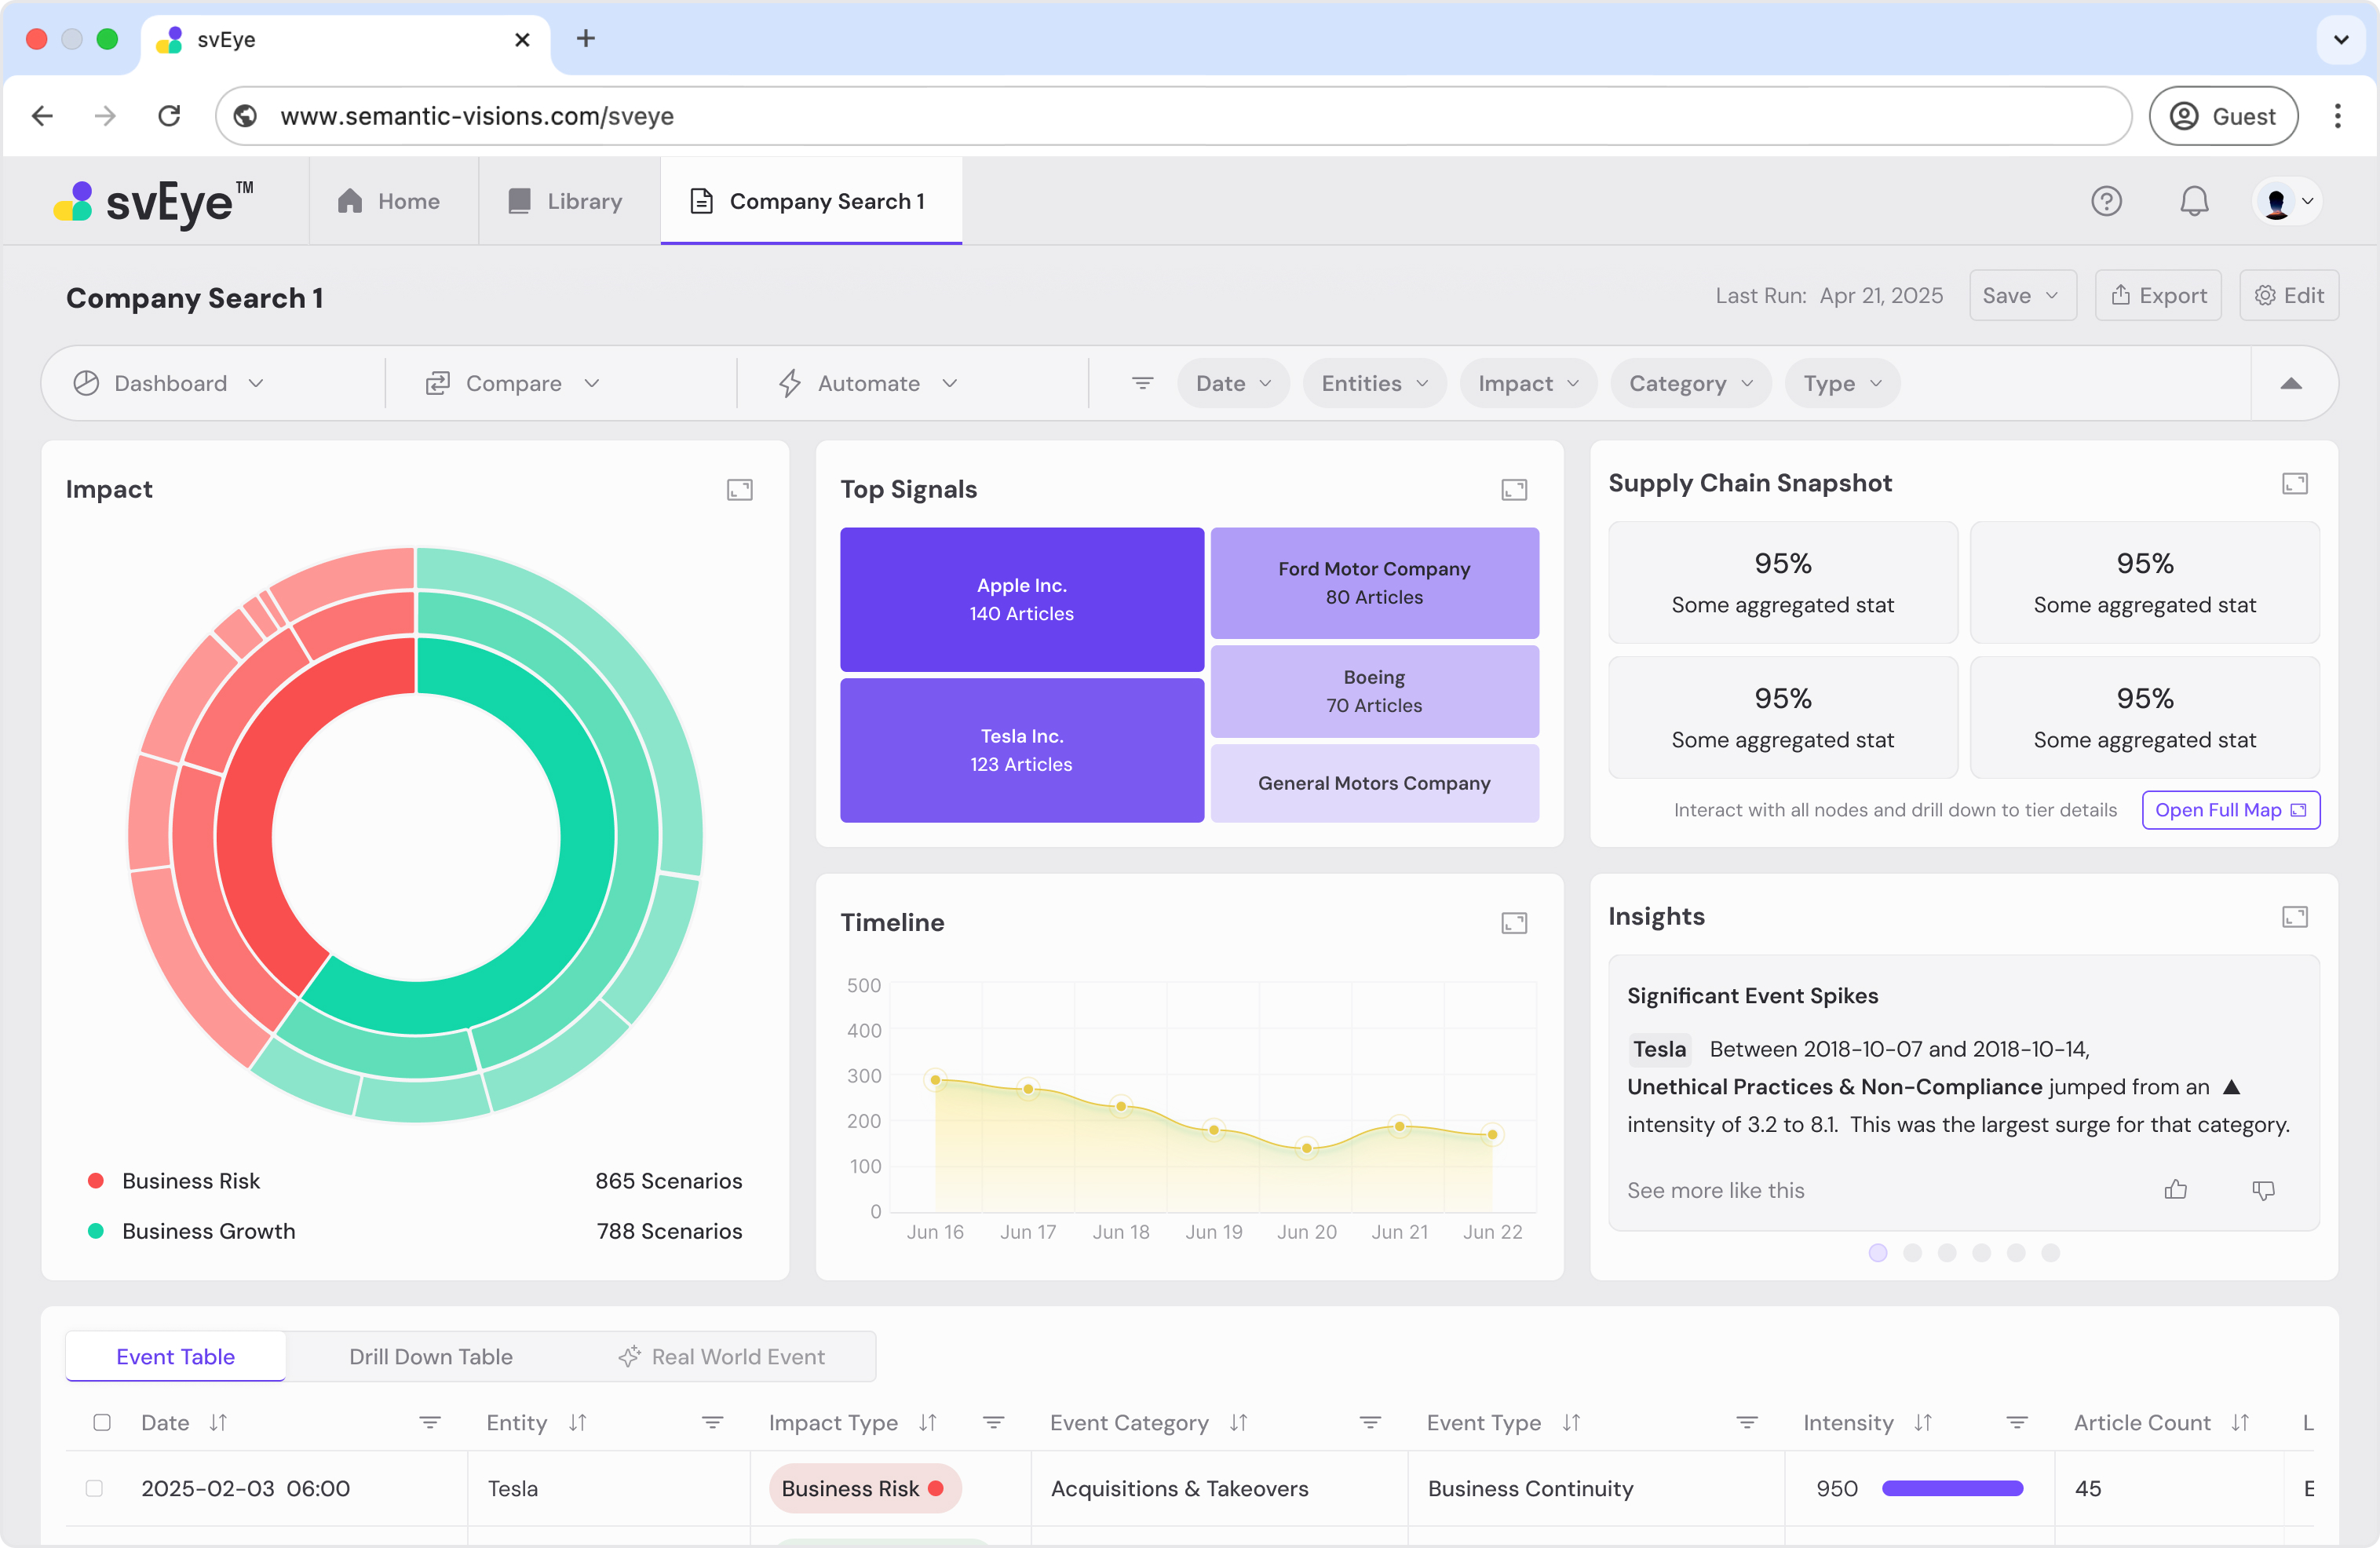Viewport: 2380px width, 1548px height.
Task: Click the thumbs down icon in Insights
Action: 2263,1189
